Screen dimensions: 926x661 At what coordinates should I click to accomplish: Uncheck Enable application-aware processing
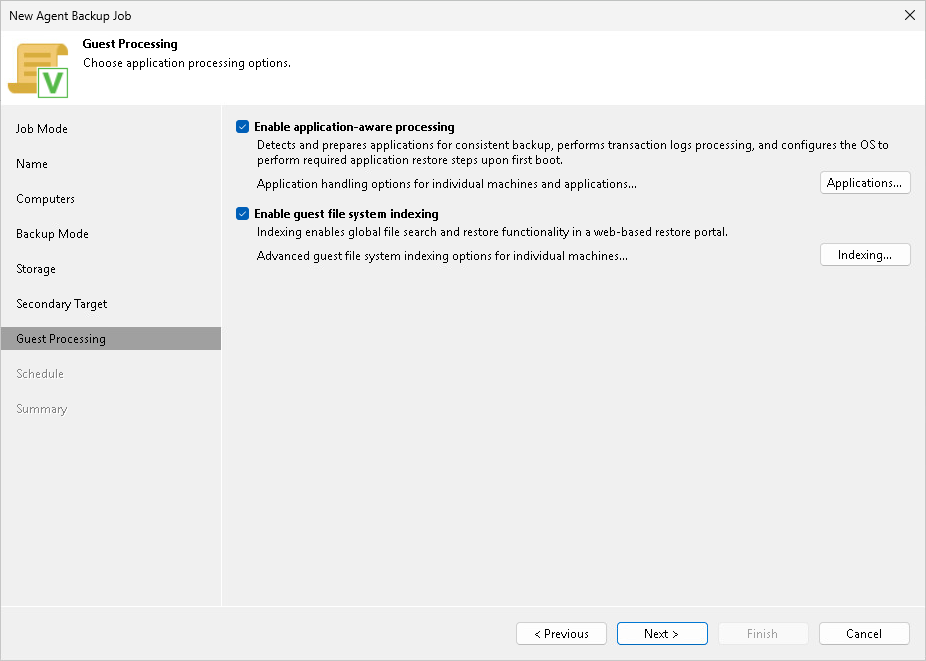(242, 127)
